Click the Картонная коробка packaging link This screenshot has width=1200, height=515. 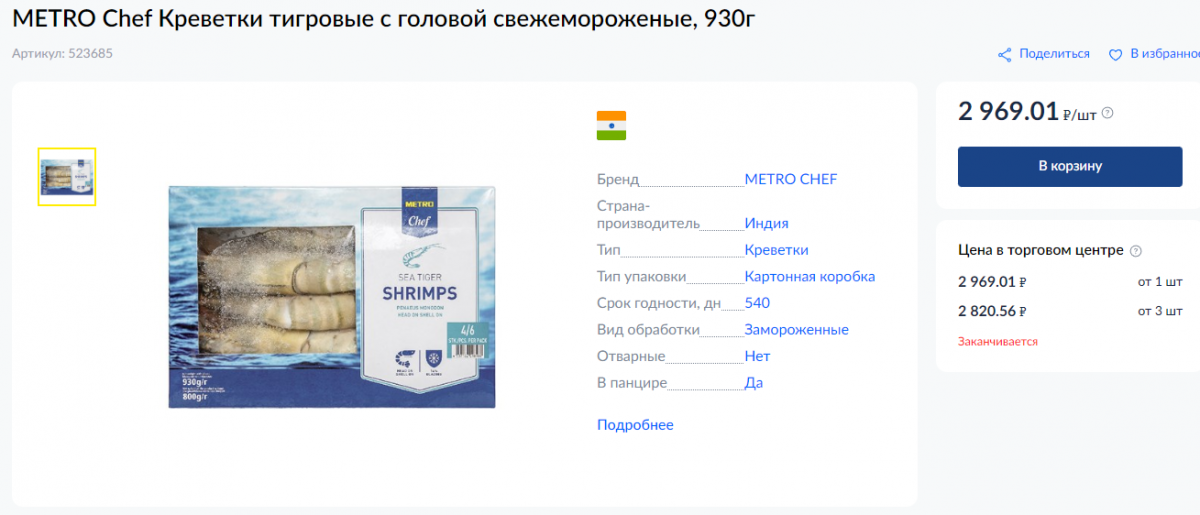pyautogui.click(x=810, y=277)
